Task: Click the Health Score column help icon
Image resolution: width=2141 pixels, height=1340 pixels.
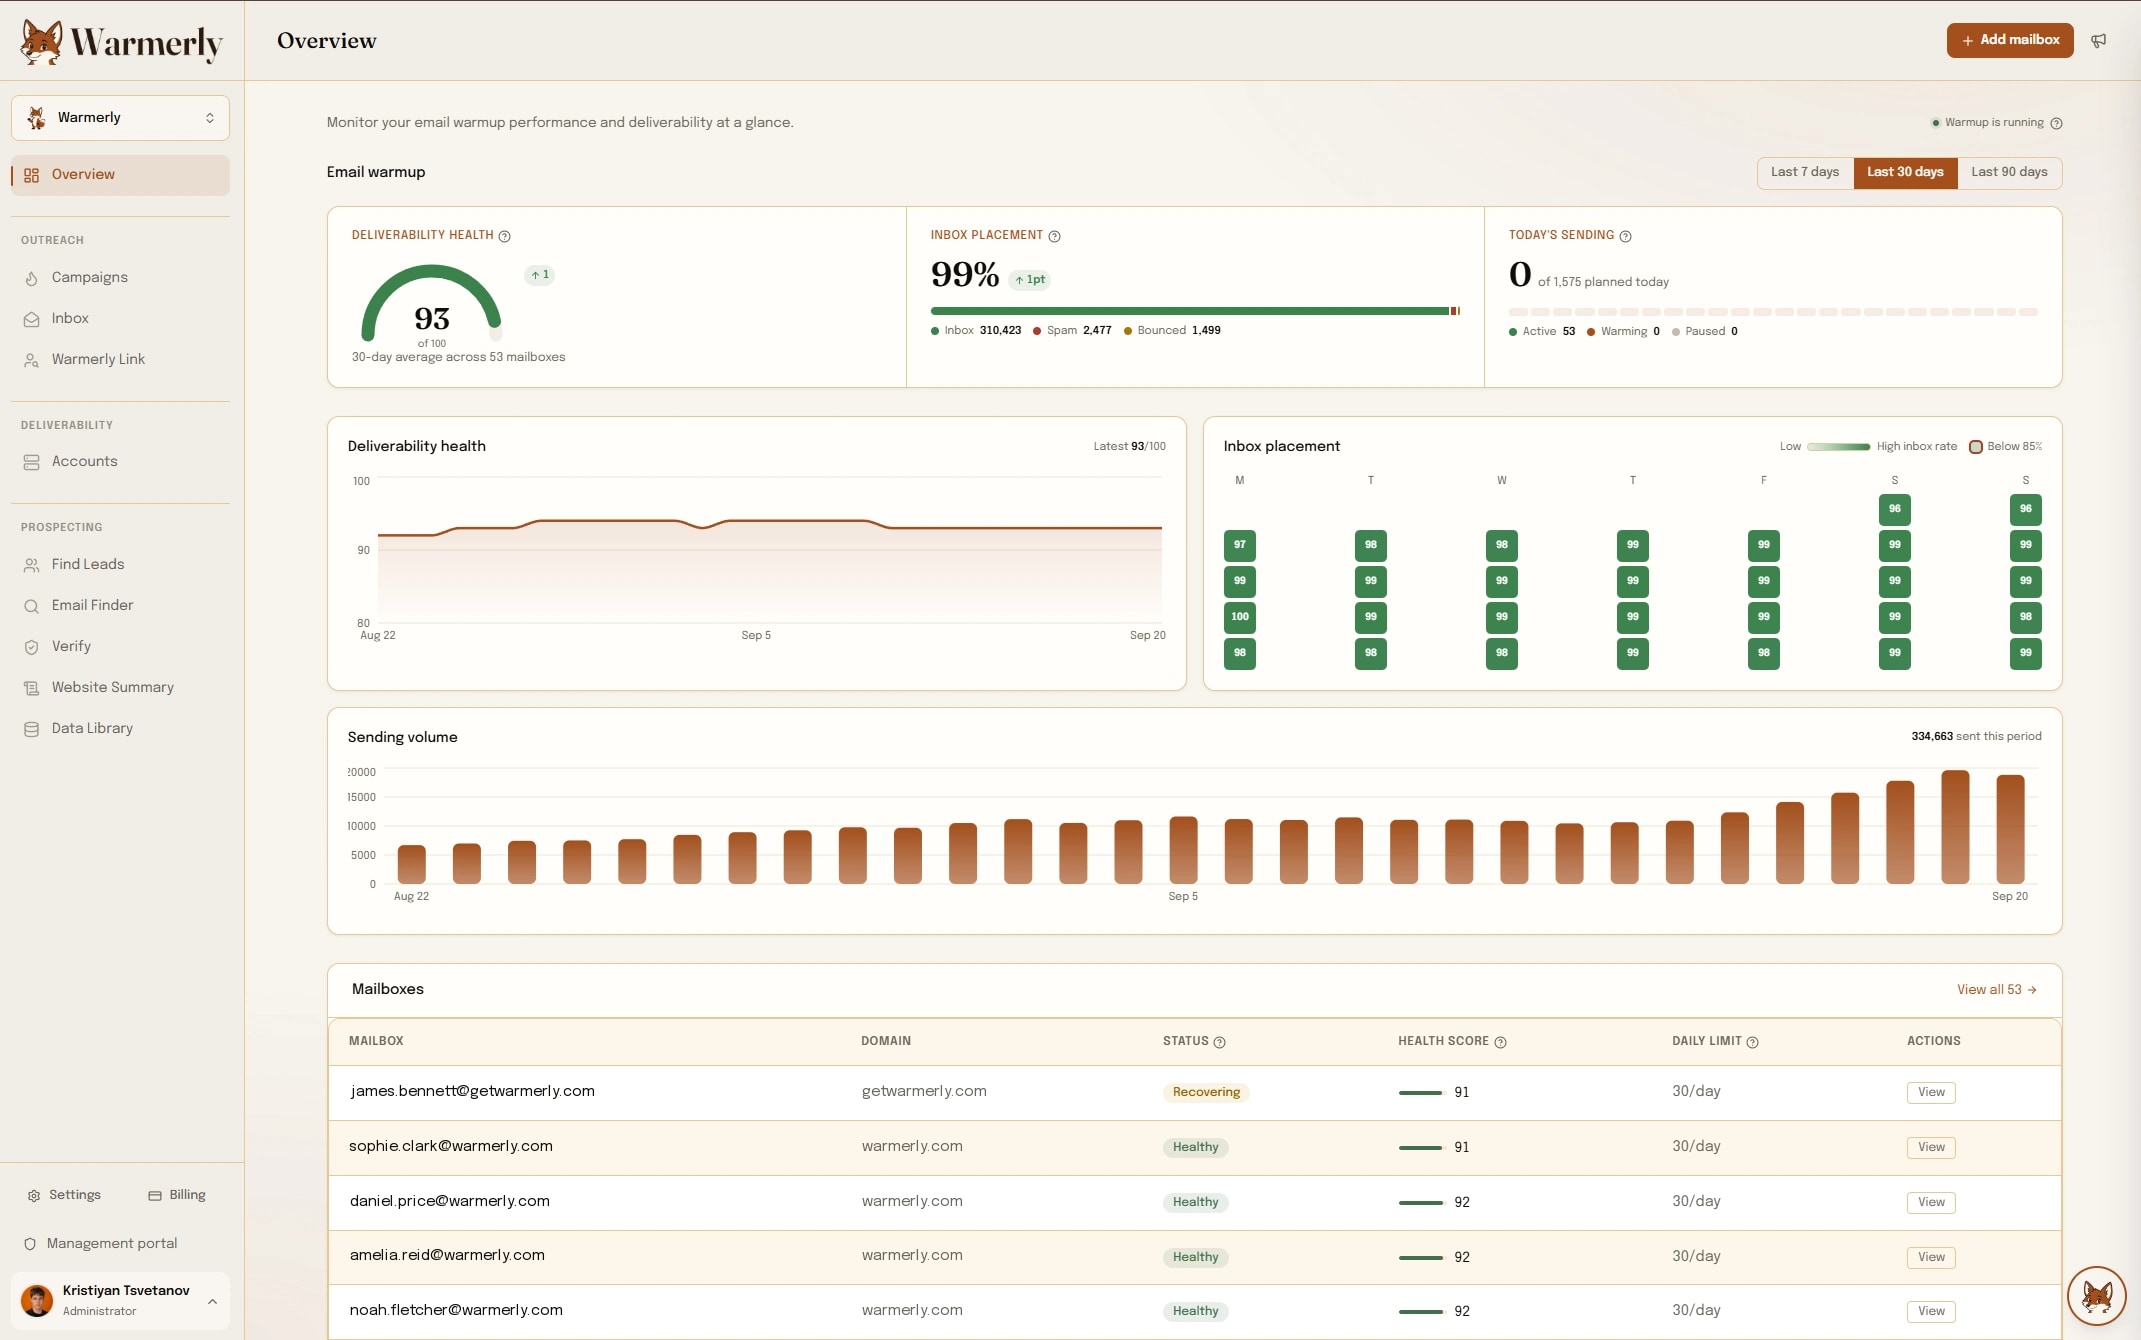Action: coord(1500,1042)
